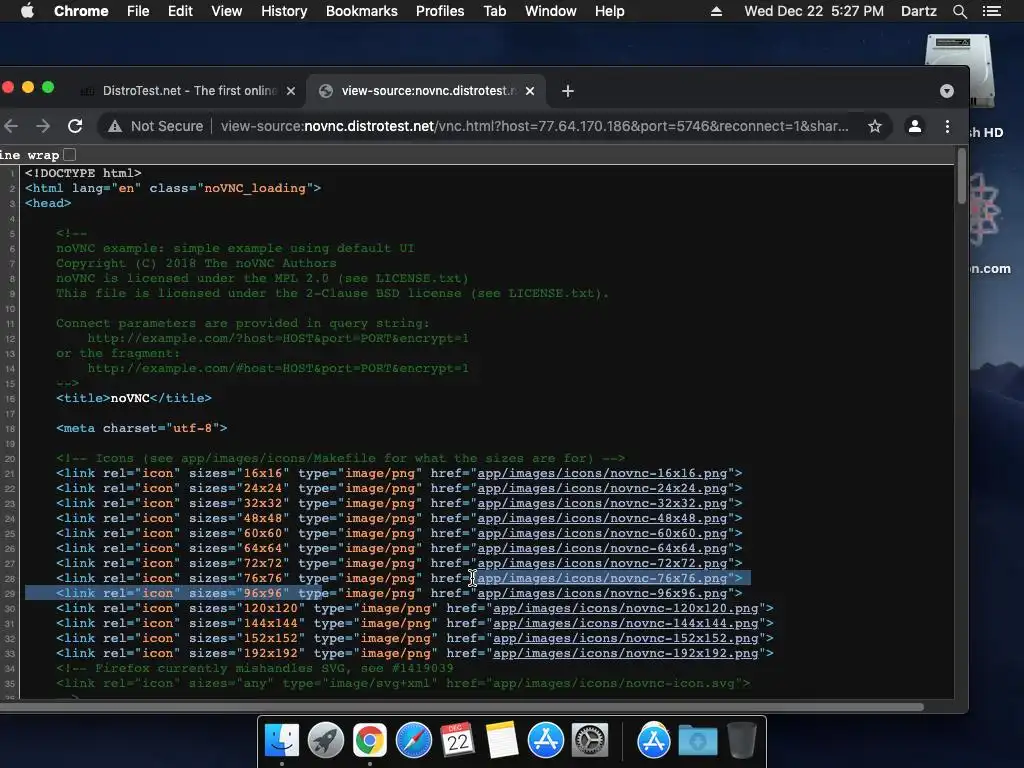Open Spotlight search magnifier icon
The height and width of the screenshot is (768, 1024).
(x=959, y=11)
